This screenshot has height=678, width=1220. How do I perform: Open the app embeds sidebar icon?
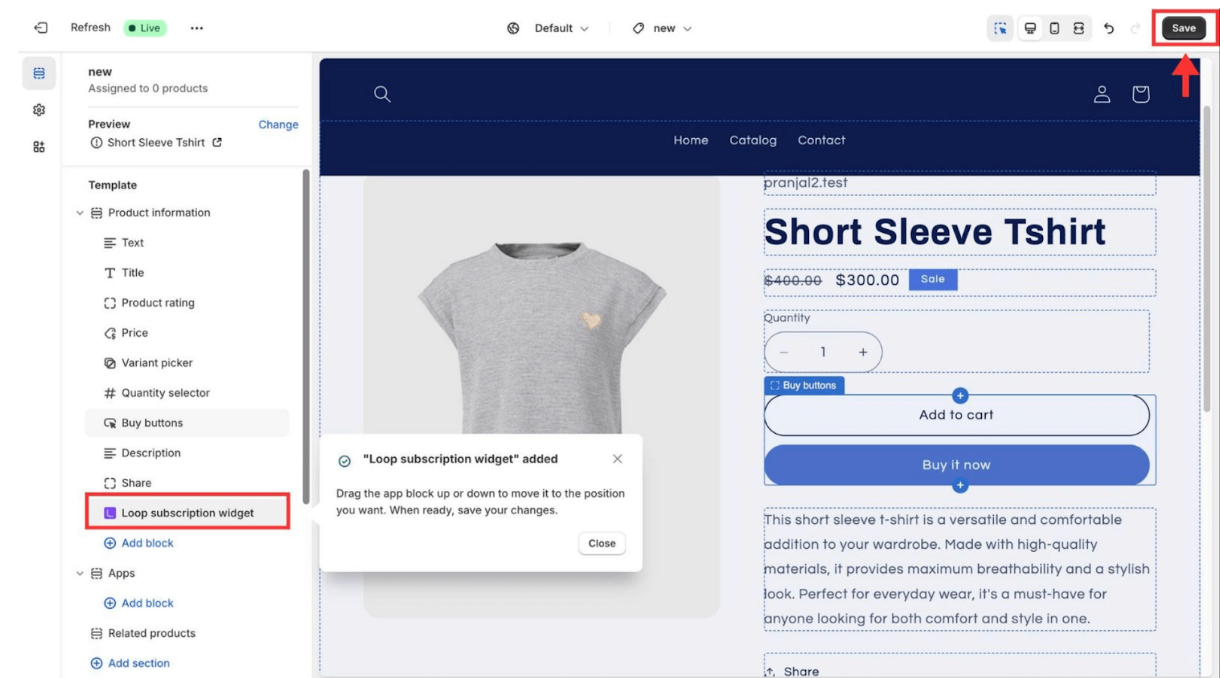(x=39, y=146)
